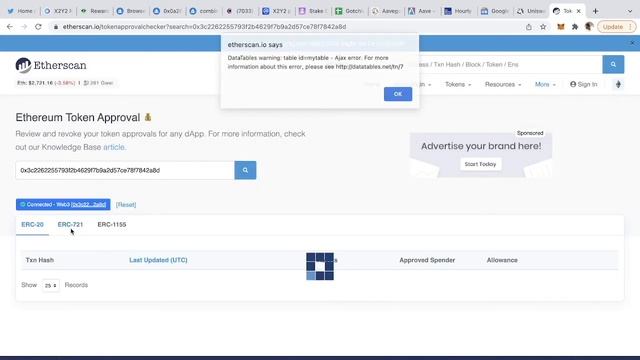
Task: Click the Etherscan logo
Action: coord(51,65)
